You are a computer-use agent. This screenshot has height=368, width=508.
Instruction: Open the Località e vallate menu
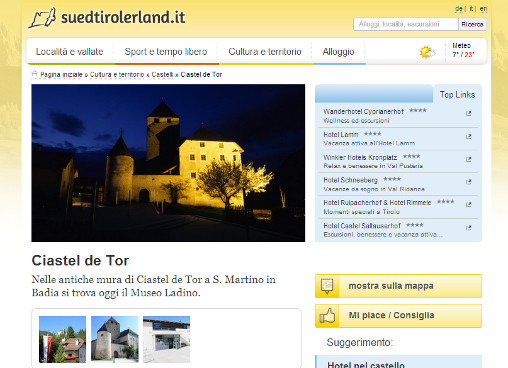tap(69, 52)
